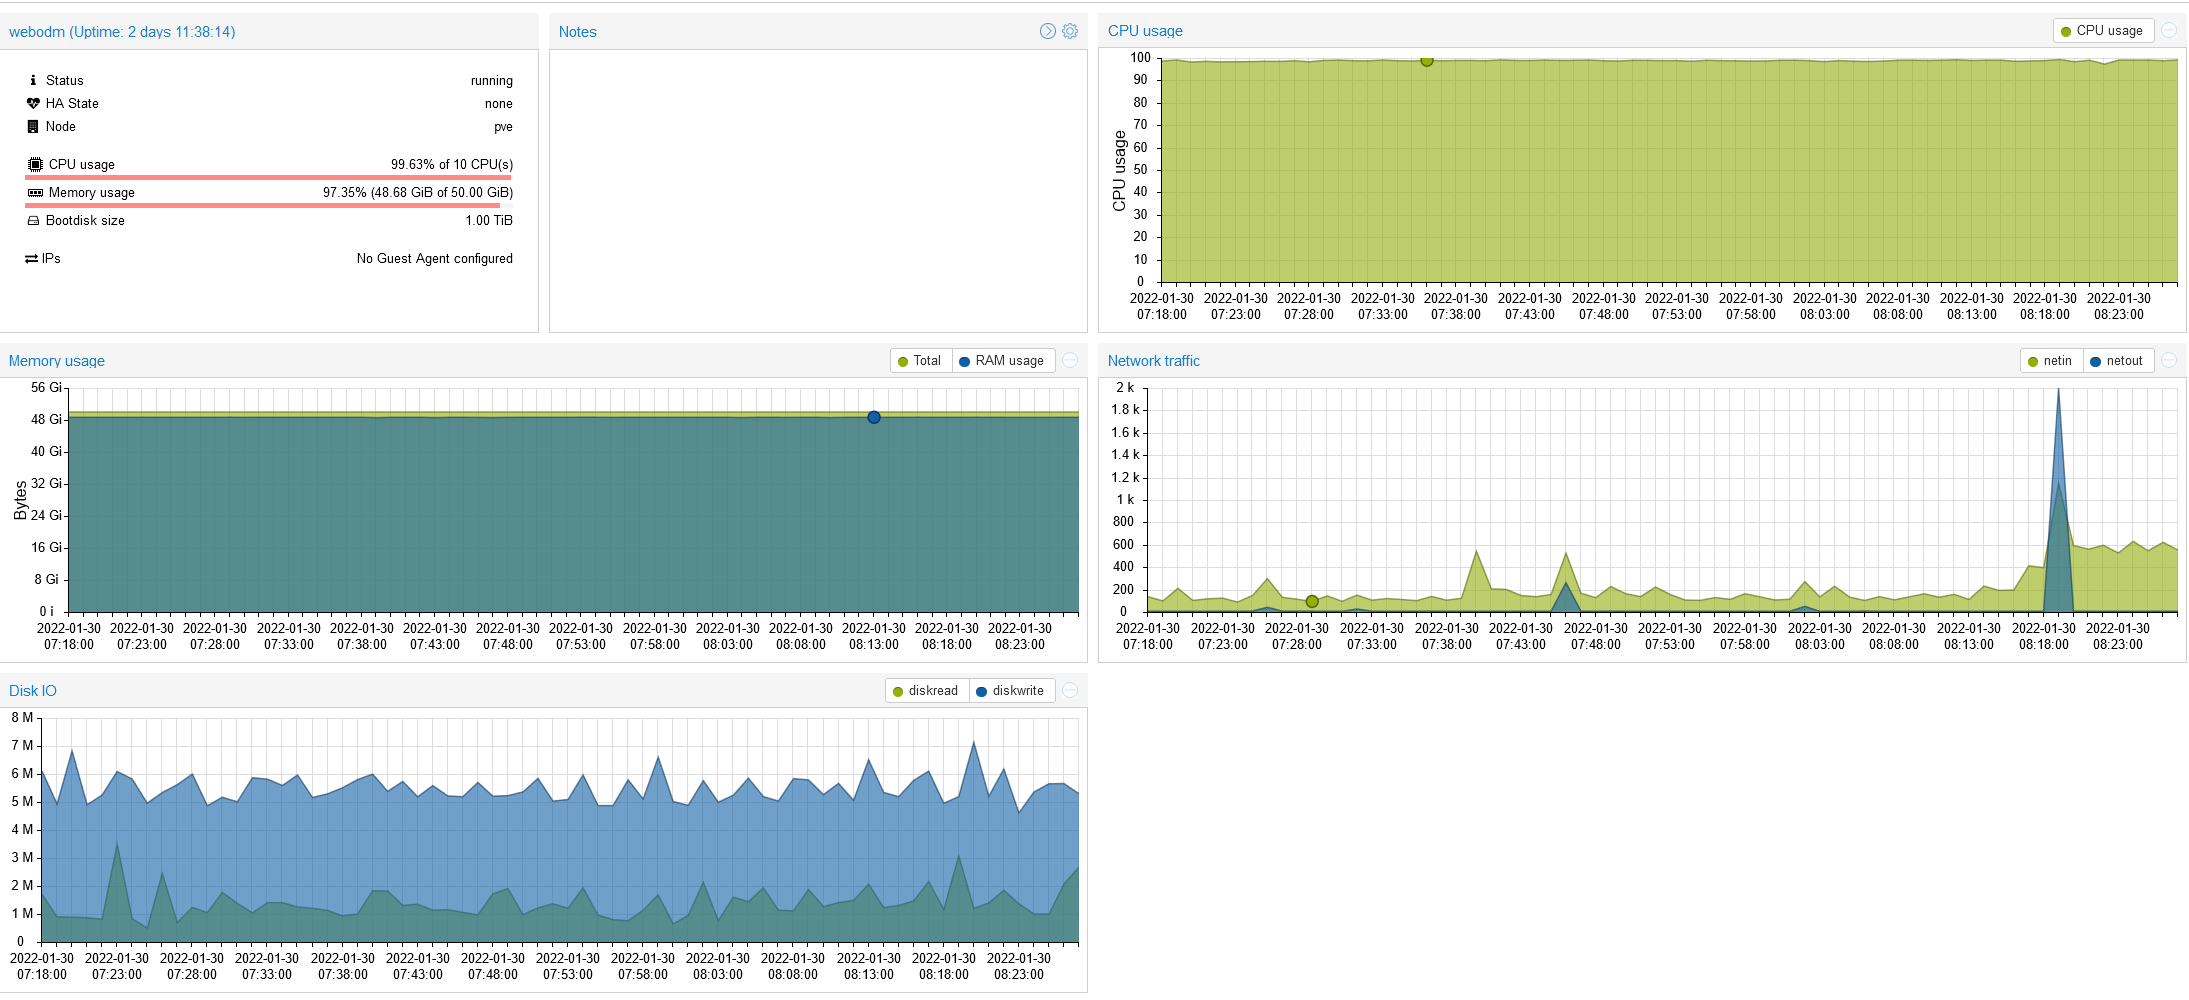Click the red Memory usage progress bar

coord(262,206)
